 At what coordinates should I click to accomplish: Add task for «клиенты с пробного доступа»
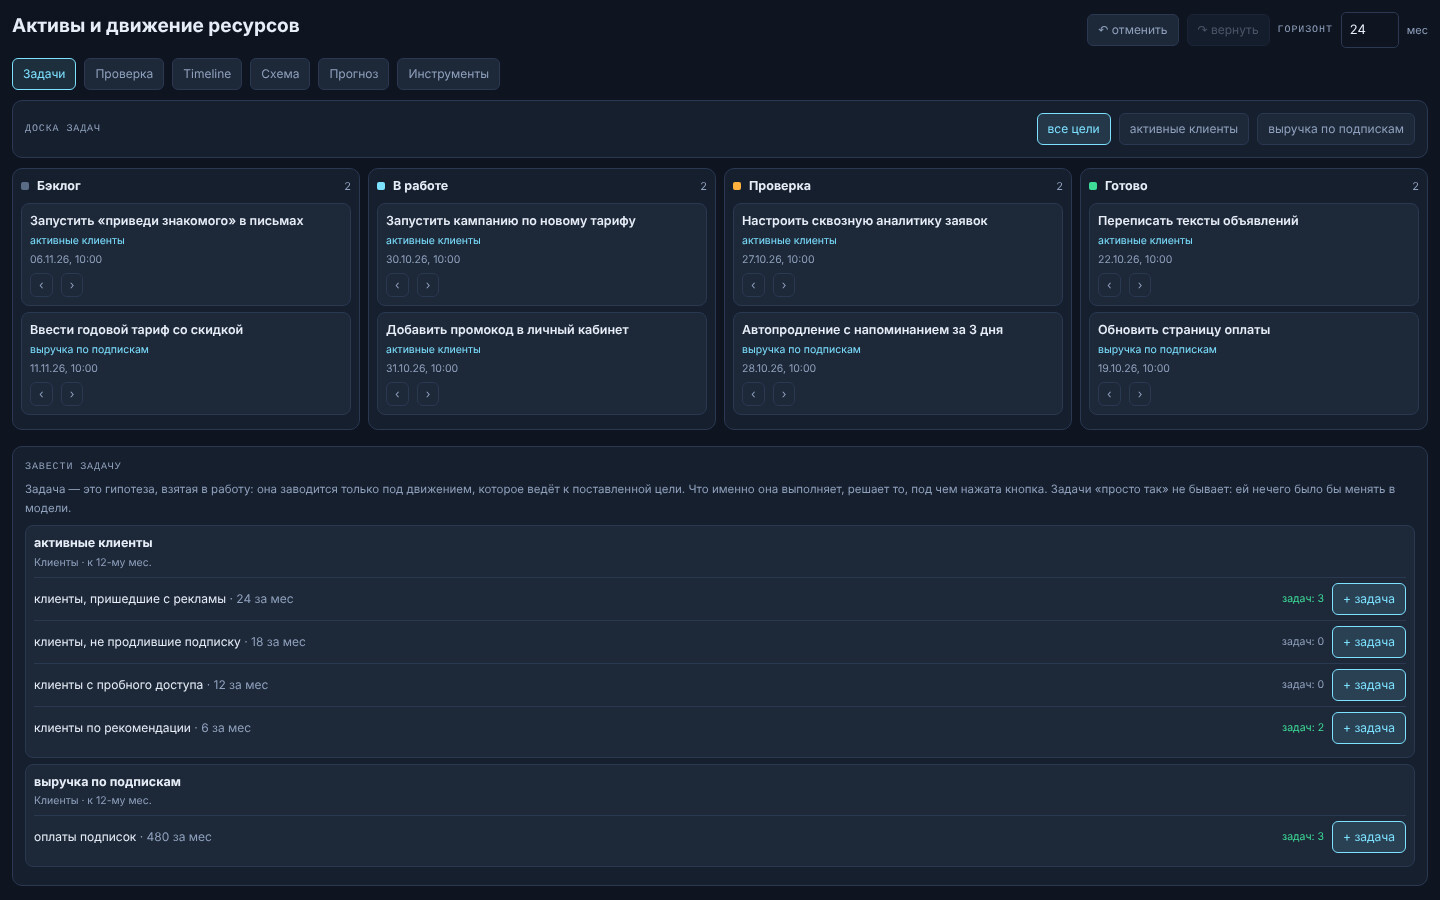1368,685
